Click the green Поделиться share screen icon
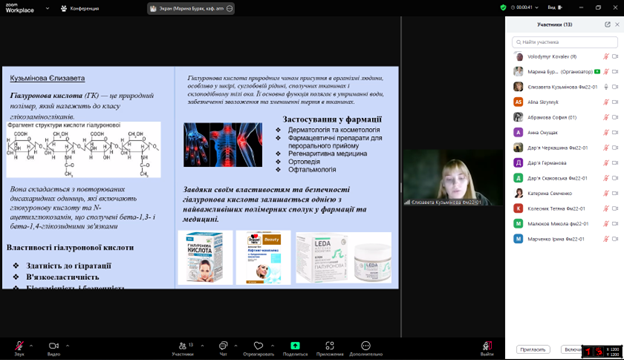624x360 pixels. (295, 346)
